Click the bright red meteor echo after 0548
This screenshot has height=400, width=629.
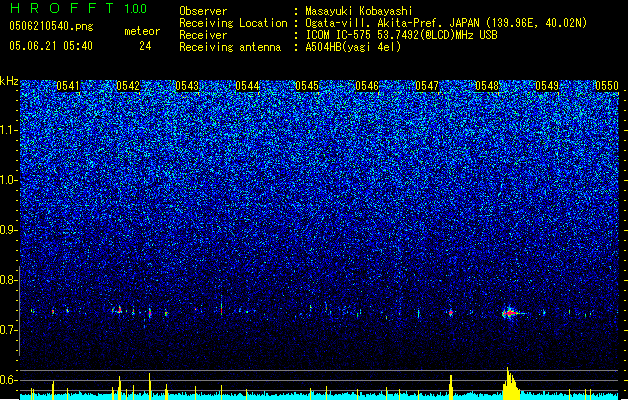(x=510, y=313)
